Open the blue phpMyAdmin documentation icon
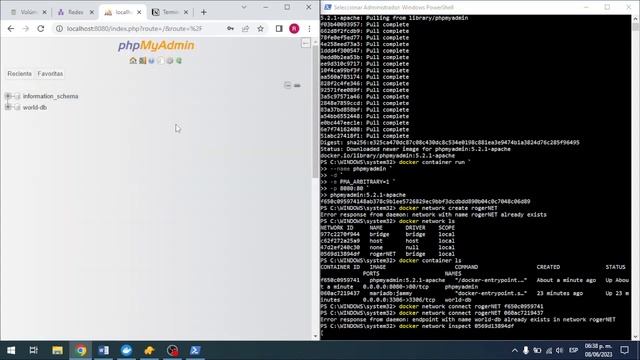 click(151, 61)
